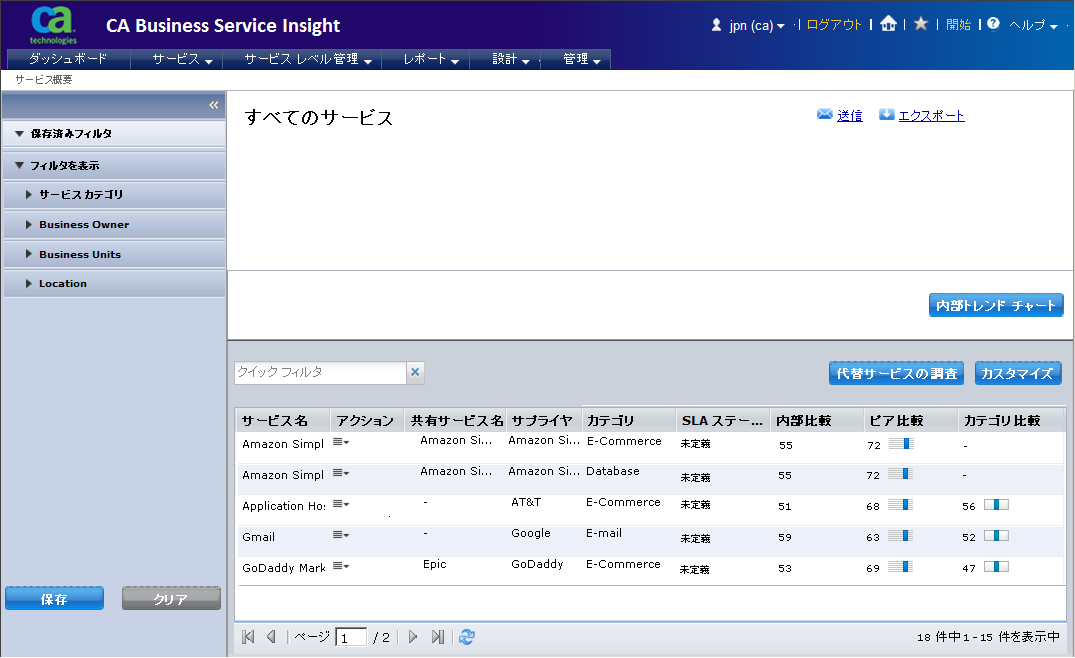Click the 保存 button
The width and height of the screenshot is (1075, 658).
[54, 599]
